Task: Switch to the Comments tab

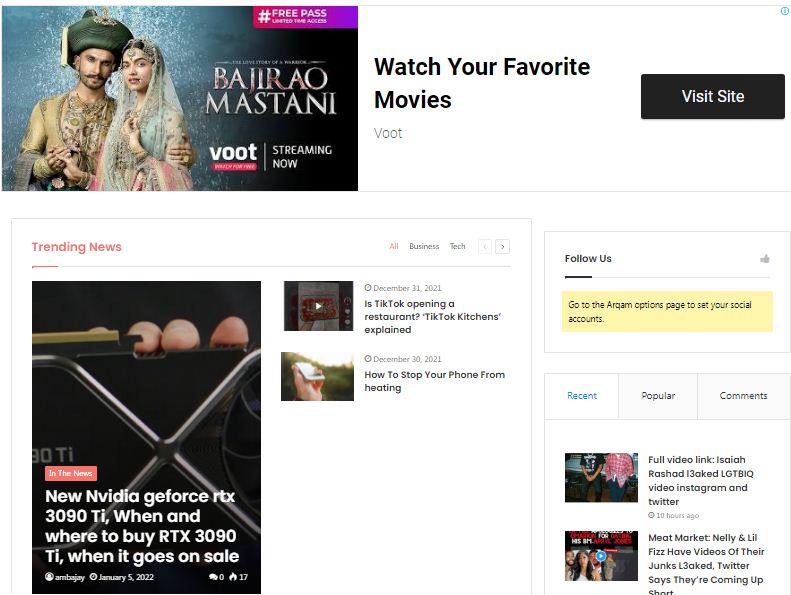Action: coord(743,396)
